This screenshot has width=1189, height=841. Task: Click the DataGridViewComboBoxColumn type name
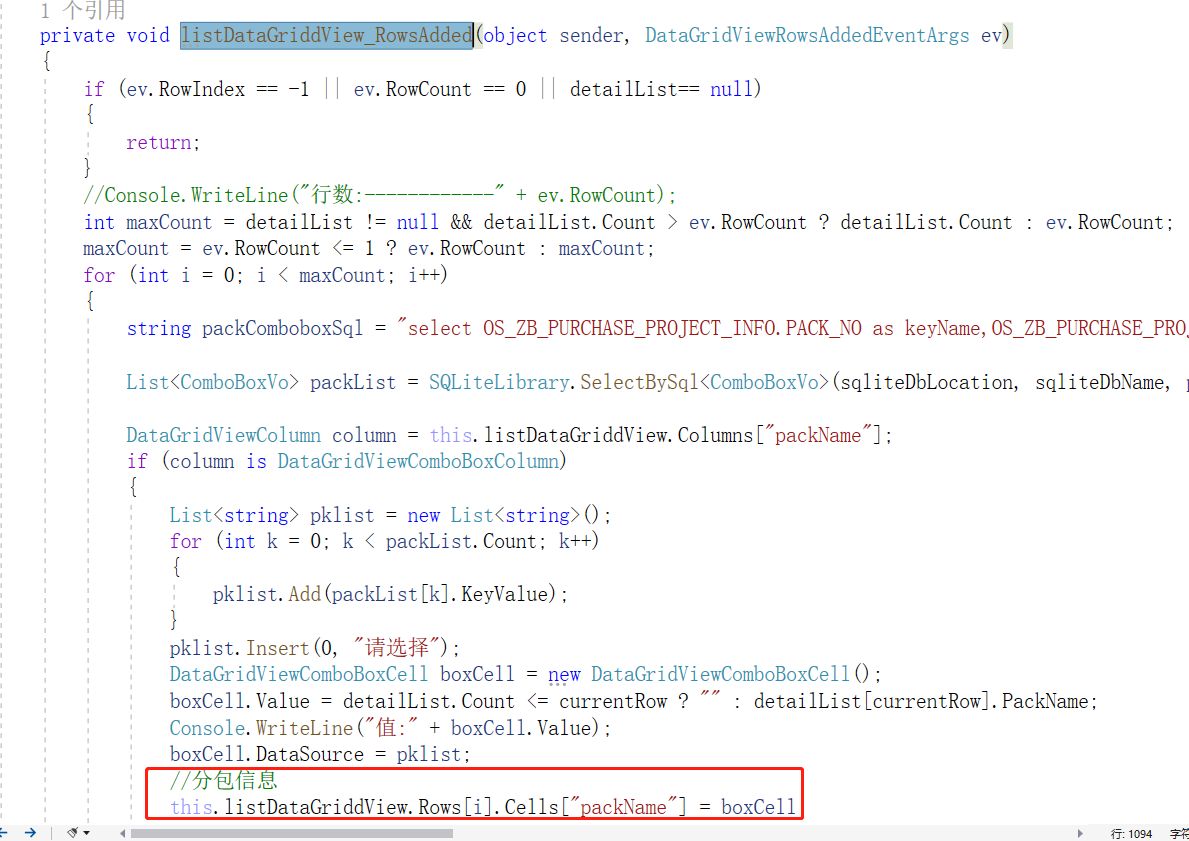click(418, 461)
